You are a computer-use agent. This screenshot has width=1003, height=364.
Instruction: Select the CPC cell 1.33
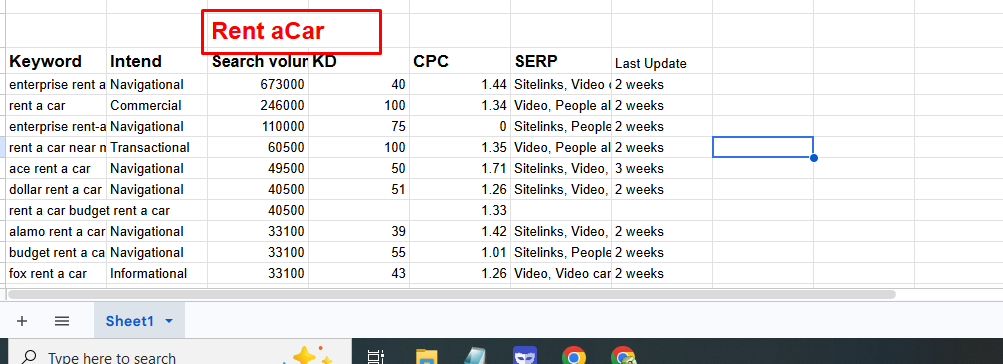[x=460, y=210]
